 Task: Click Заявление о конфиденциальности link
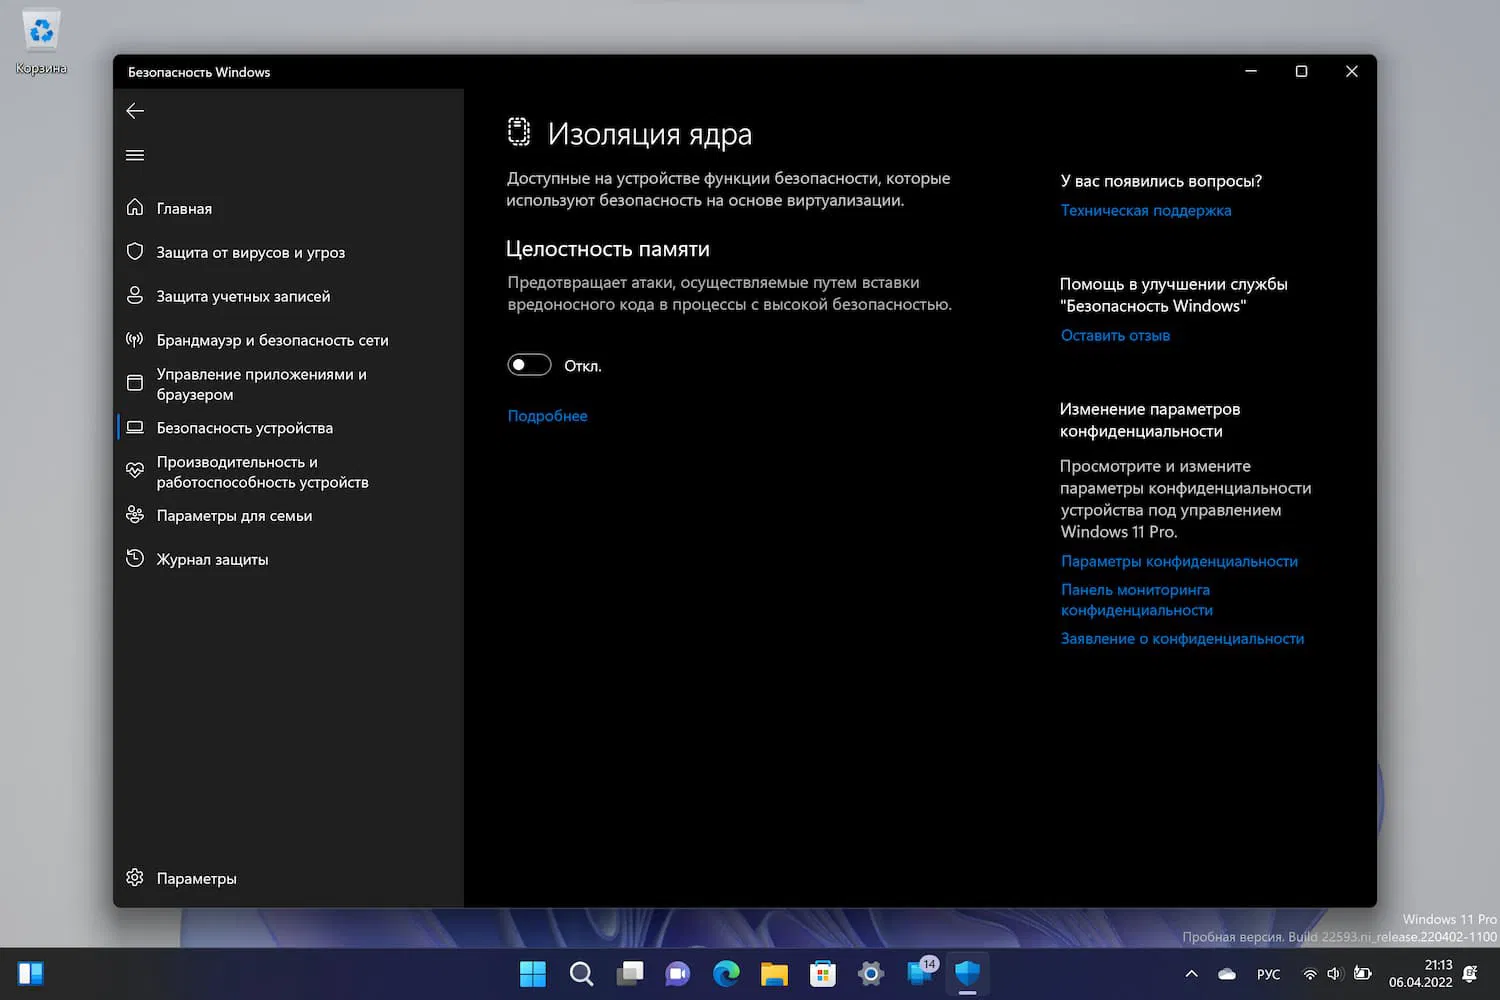pyautogui.click(x=1182, y=638)
